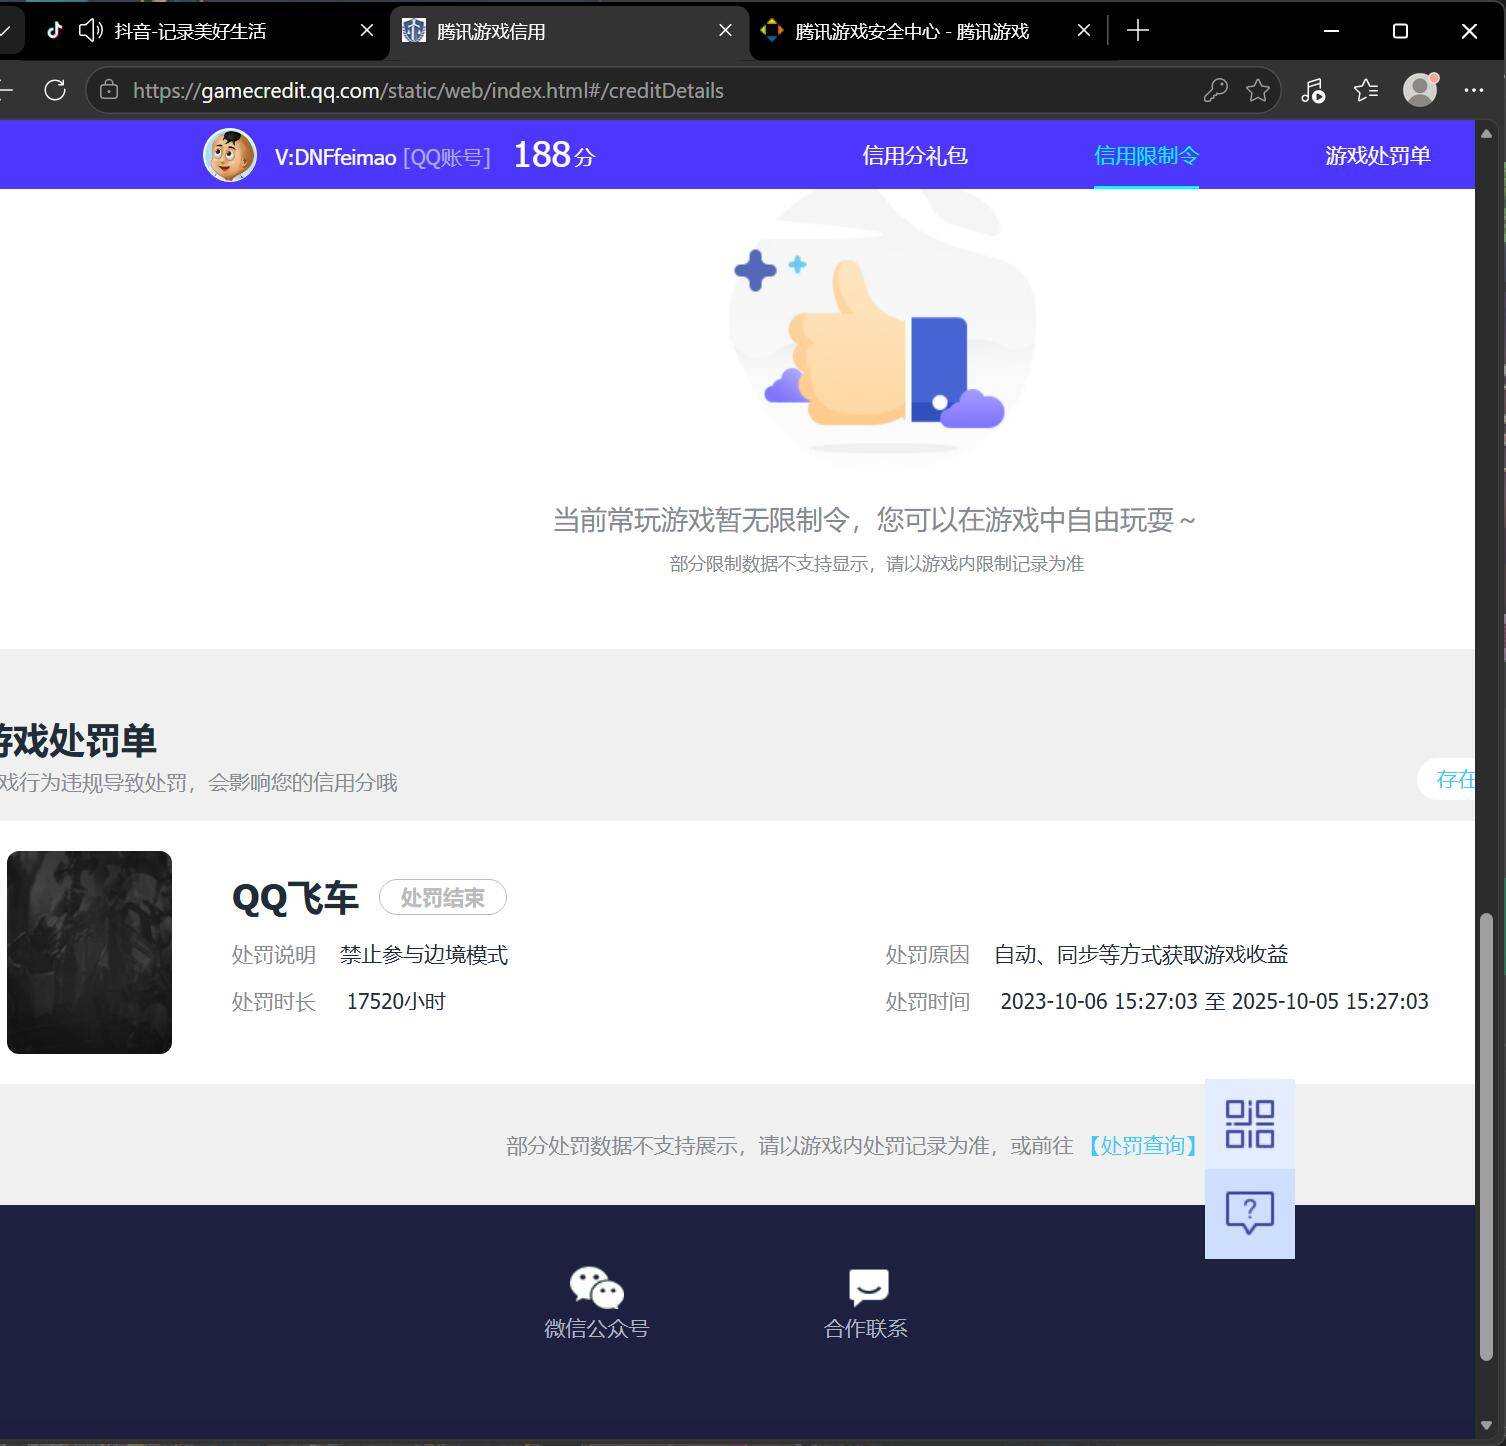Mute the 抖音 tab audio speaker icon
Viewport: 1506px width, 1446px height.
[91, 31]
